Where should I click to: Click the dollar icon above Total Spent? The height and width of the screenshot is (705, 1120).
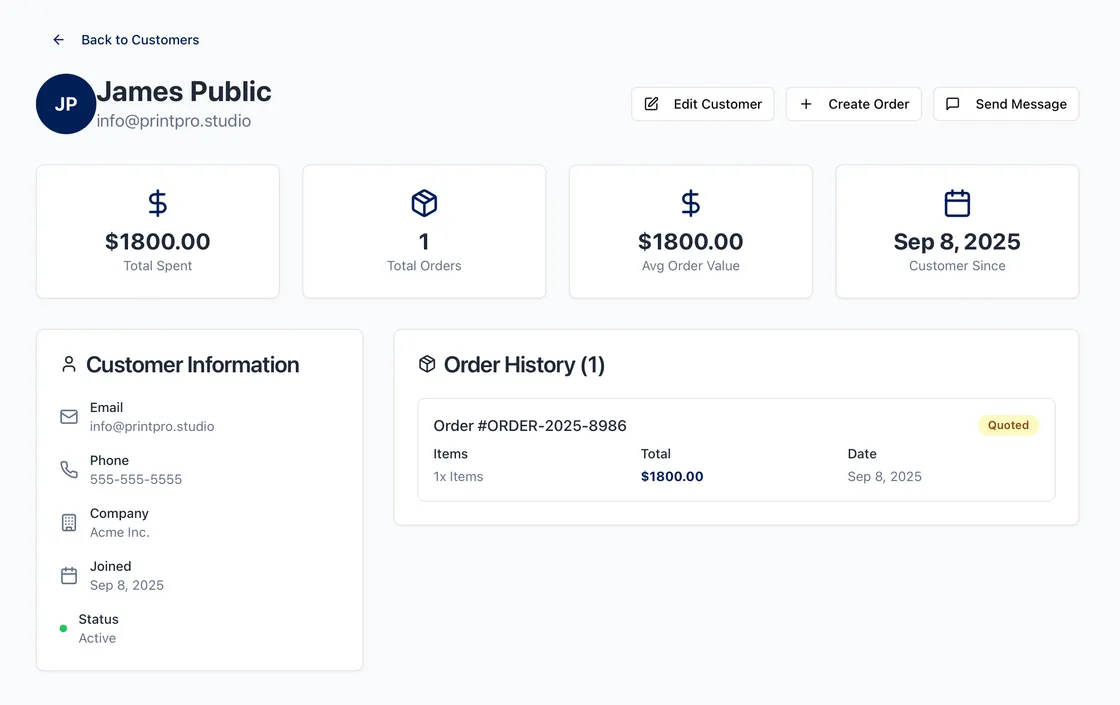coord(157,203)
